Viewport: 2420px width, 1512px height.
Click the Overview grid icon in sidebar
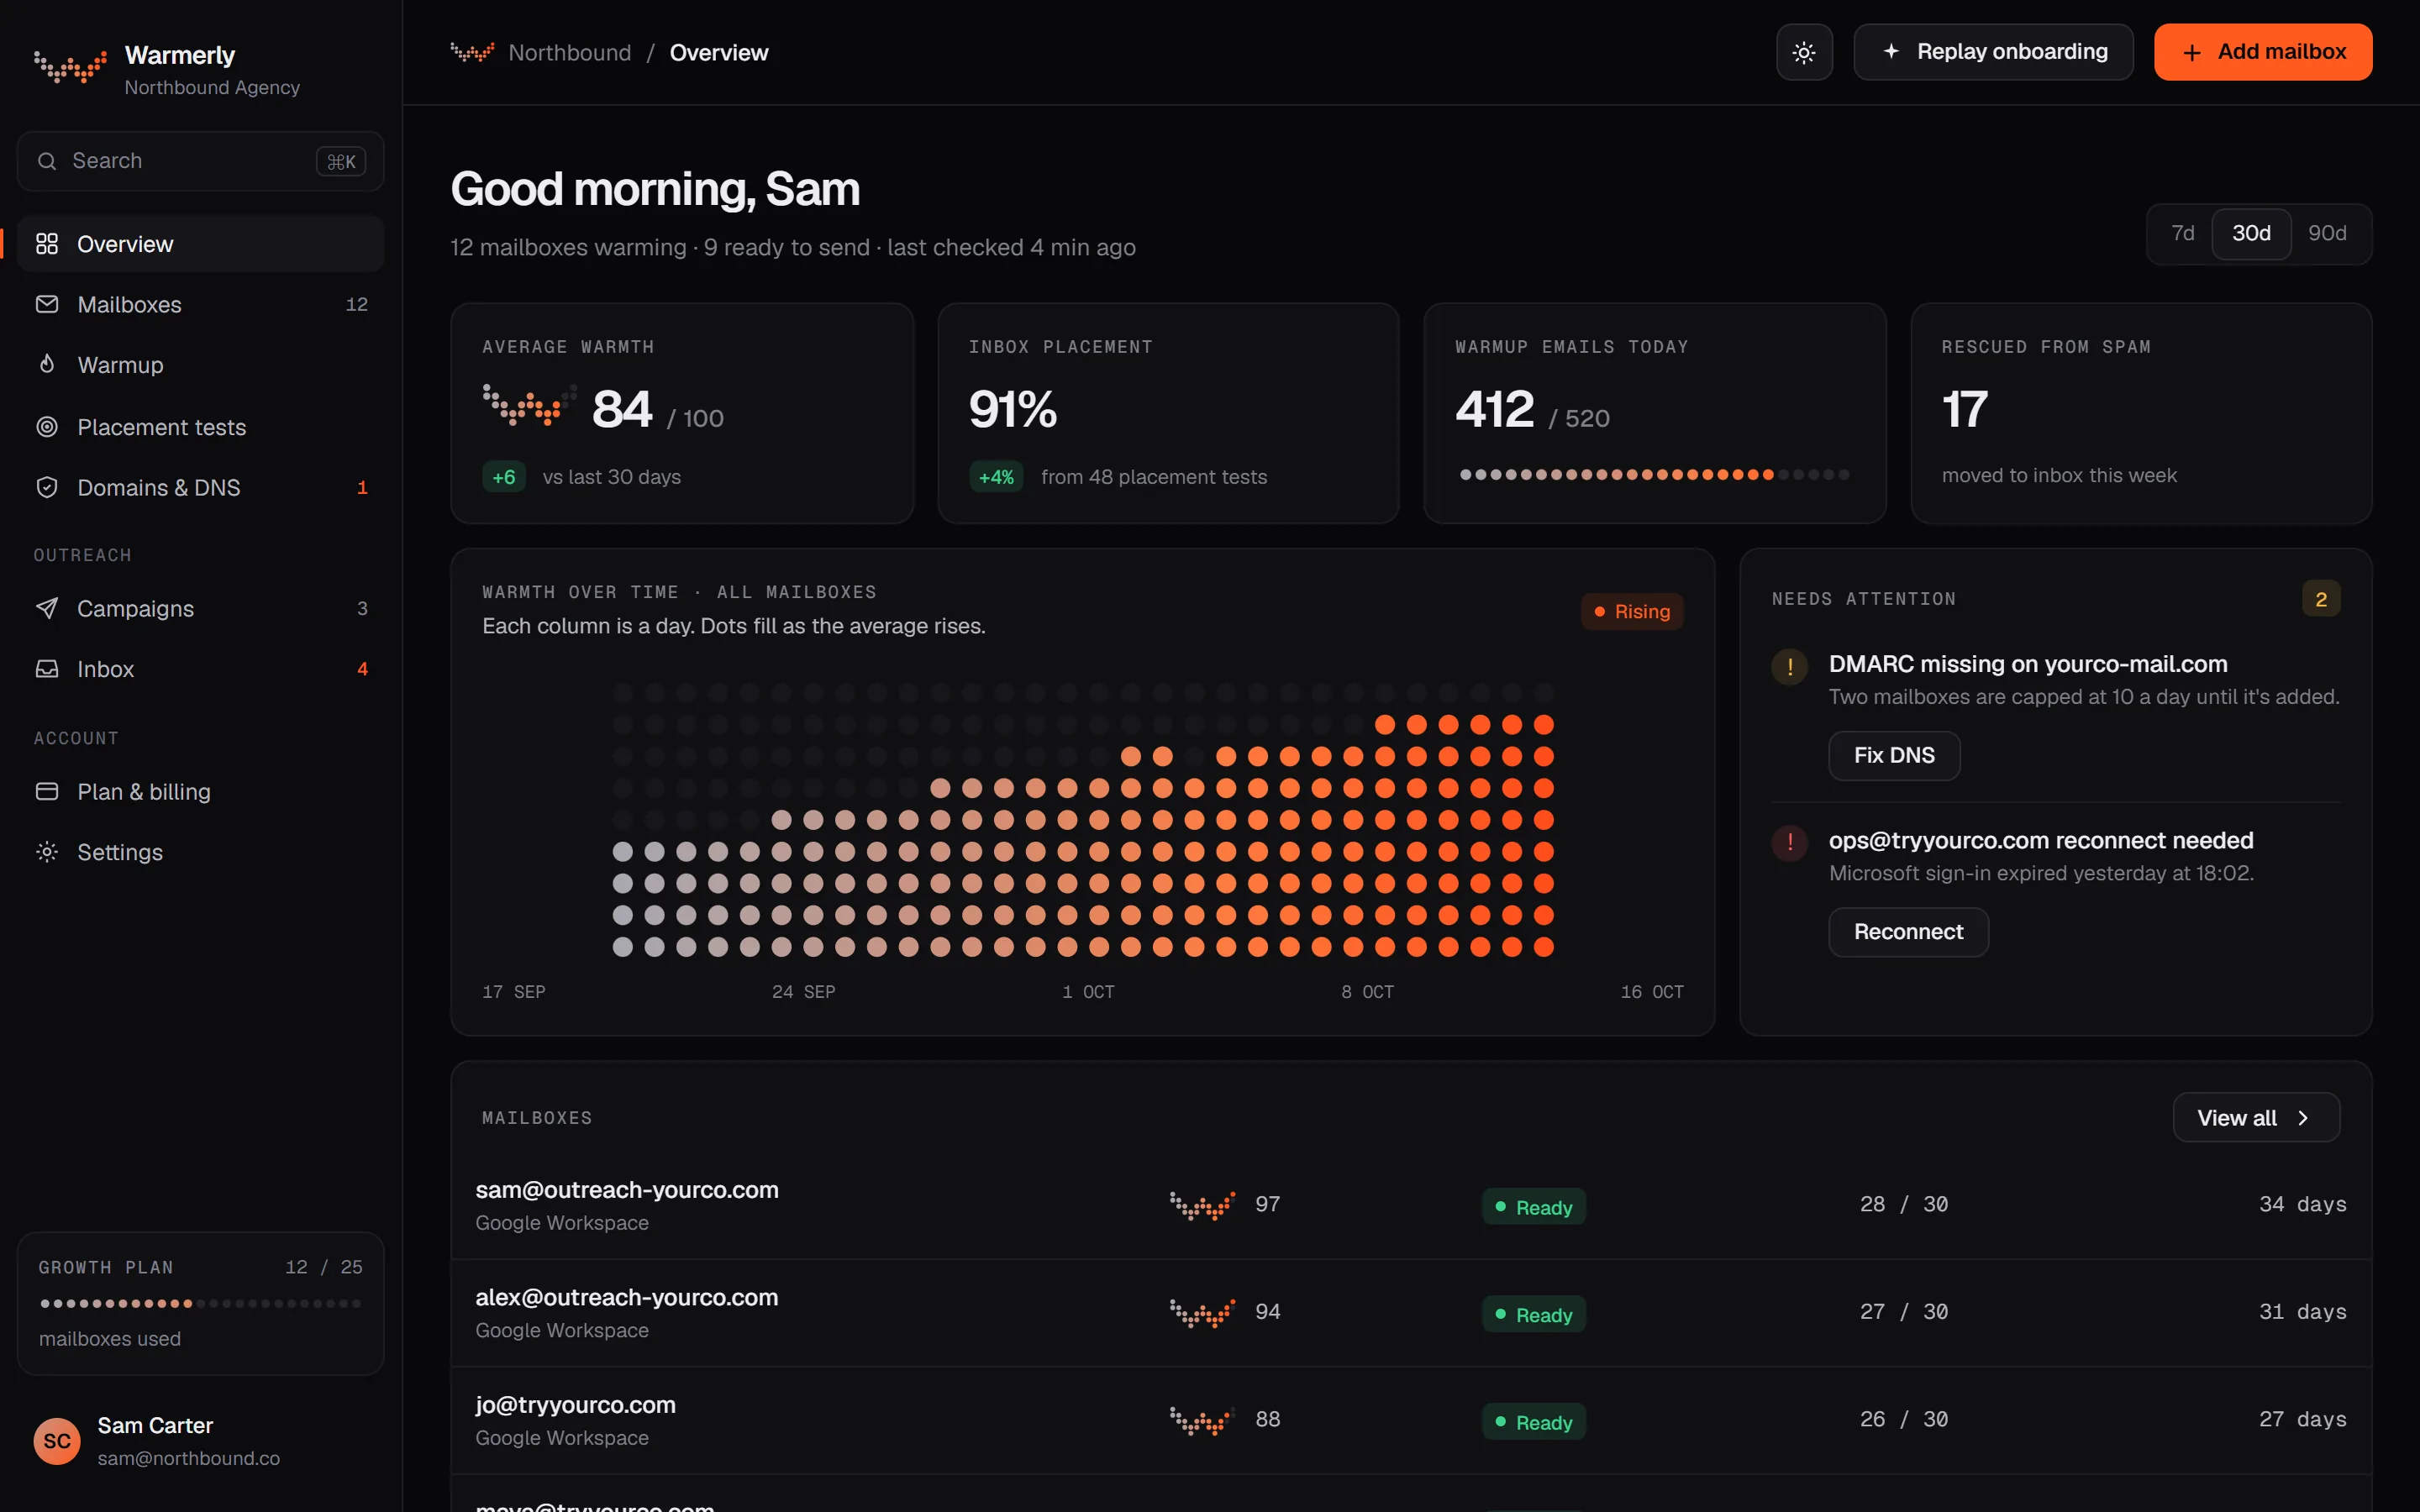point(47,244)
